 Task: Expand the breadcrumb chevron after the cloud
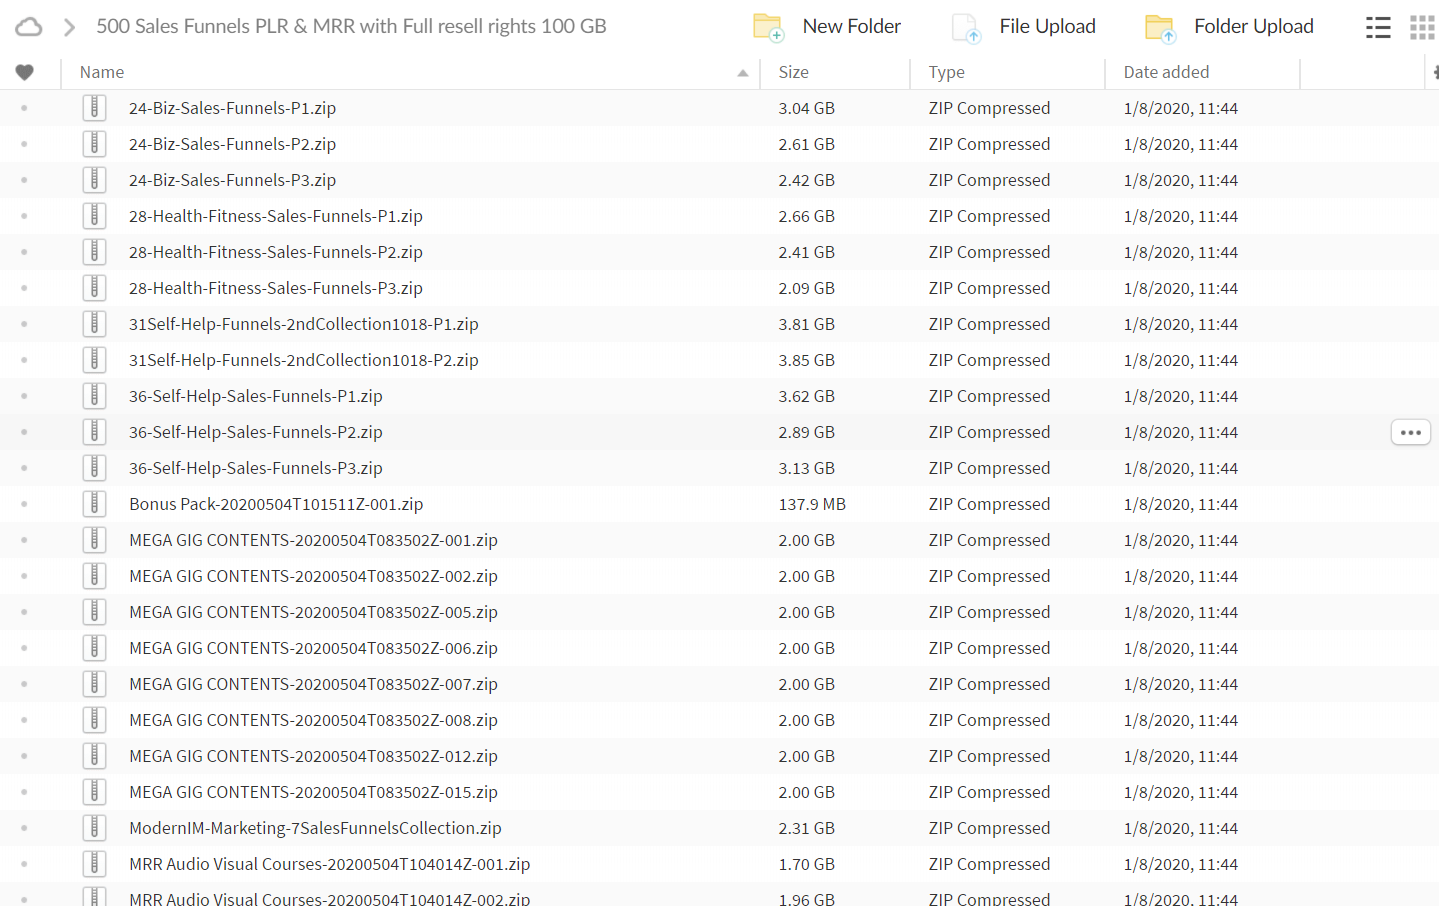(69, 27)
